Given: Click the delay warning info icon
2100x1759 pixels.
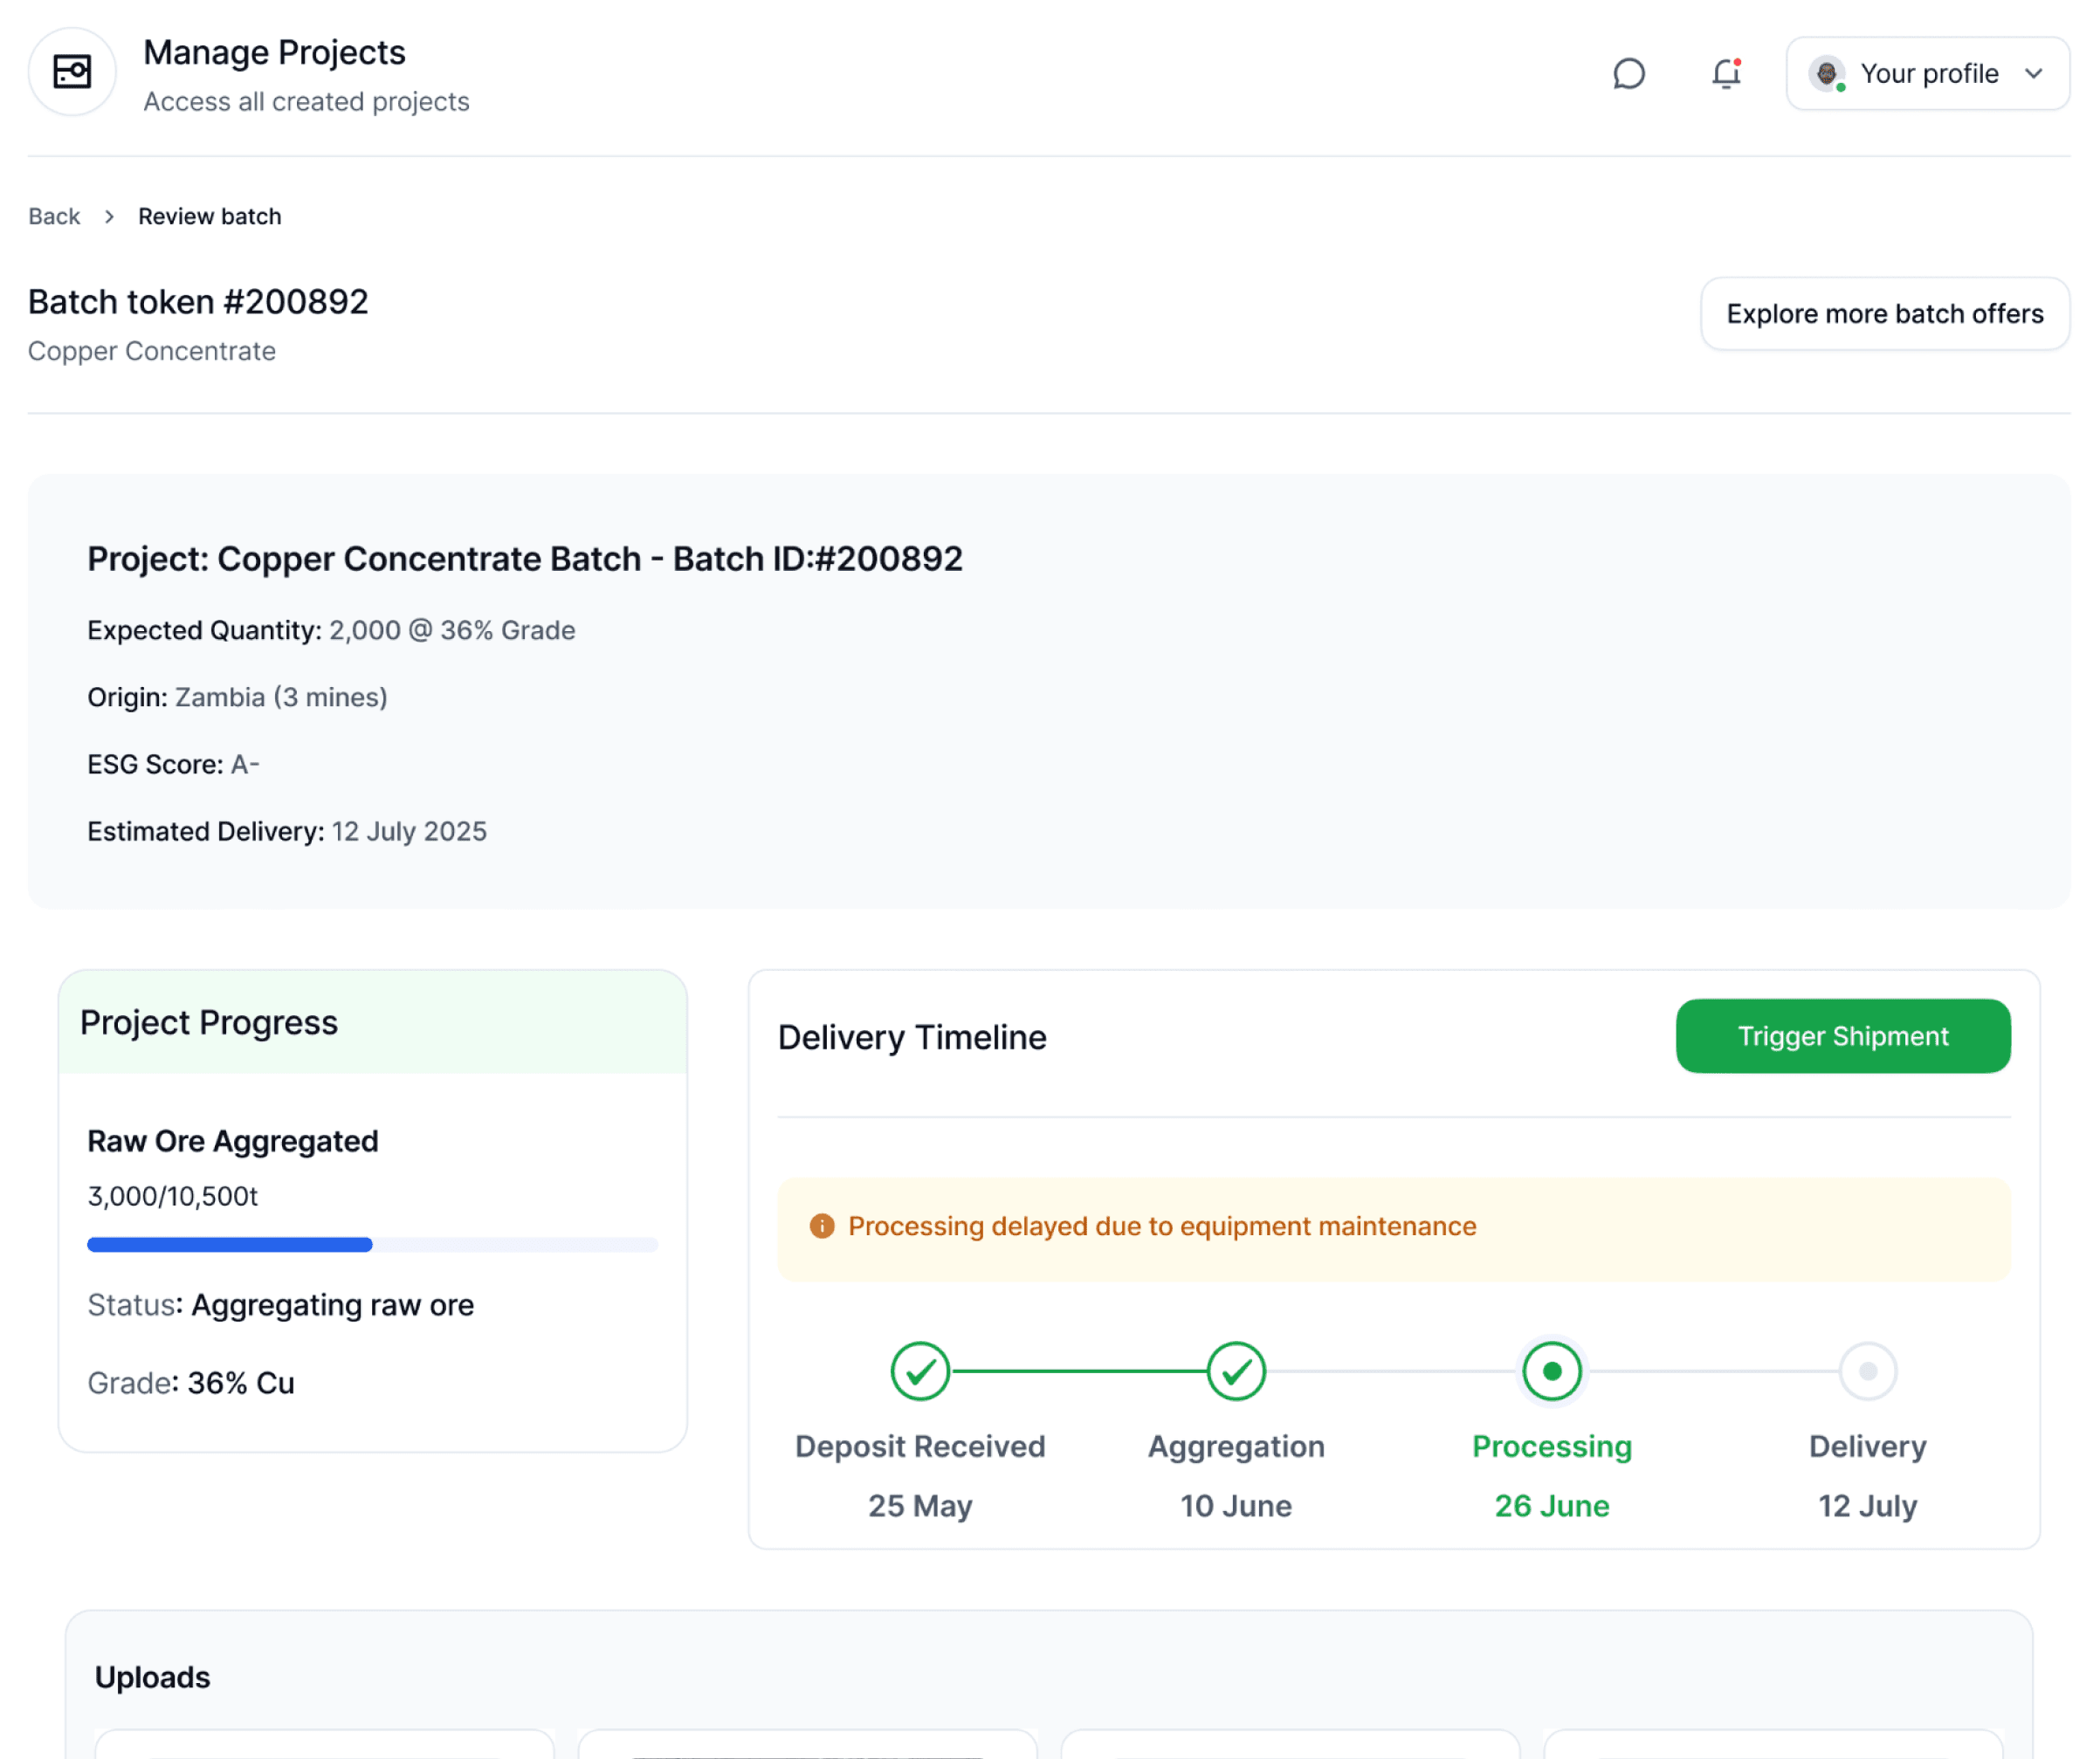Looking at the screenshot, I should [x=821, y=1226].
